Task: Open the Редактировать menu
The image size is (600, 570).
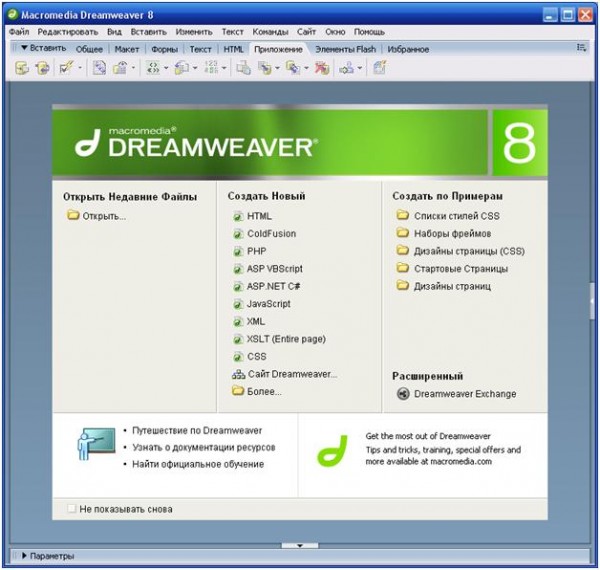Action: pyautogui.click(x=68, y=32)
